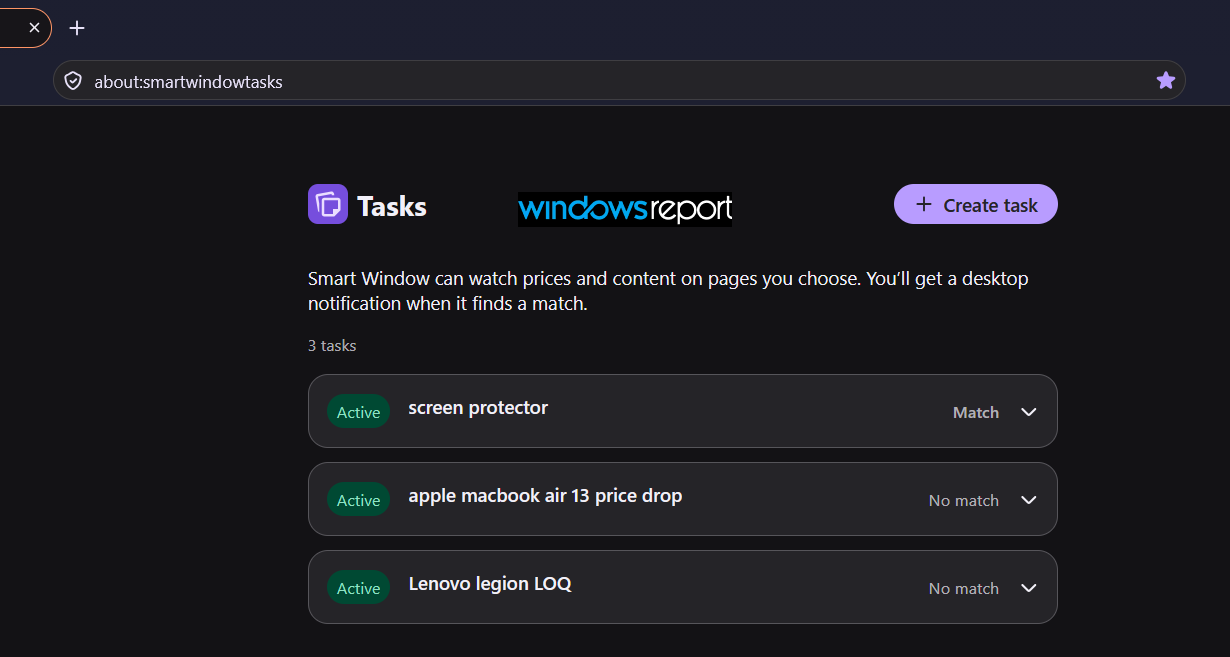Open a new tab with plus icon
Viewport: 1230px width, 657px height.
[77, 28]
